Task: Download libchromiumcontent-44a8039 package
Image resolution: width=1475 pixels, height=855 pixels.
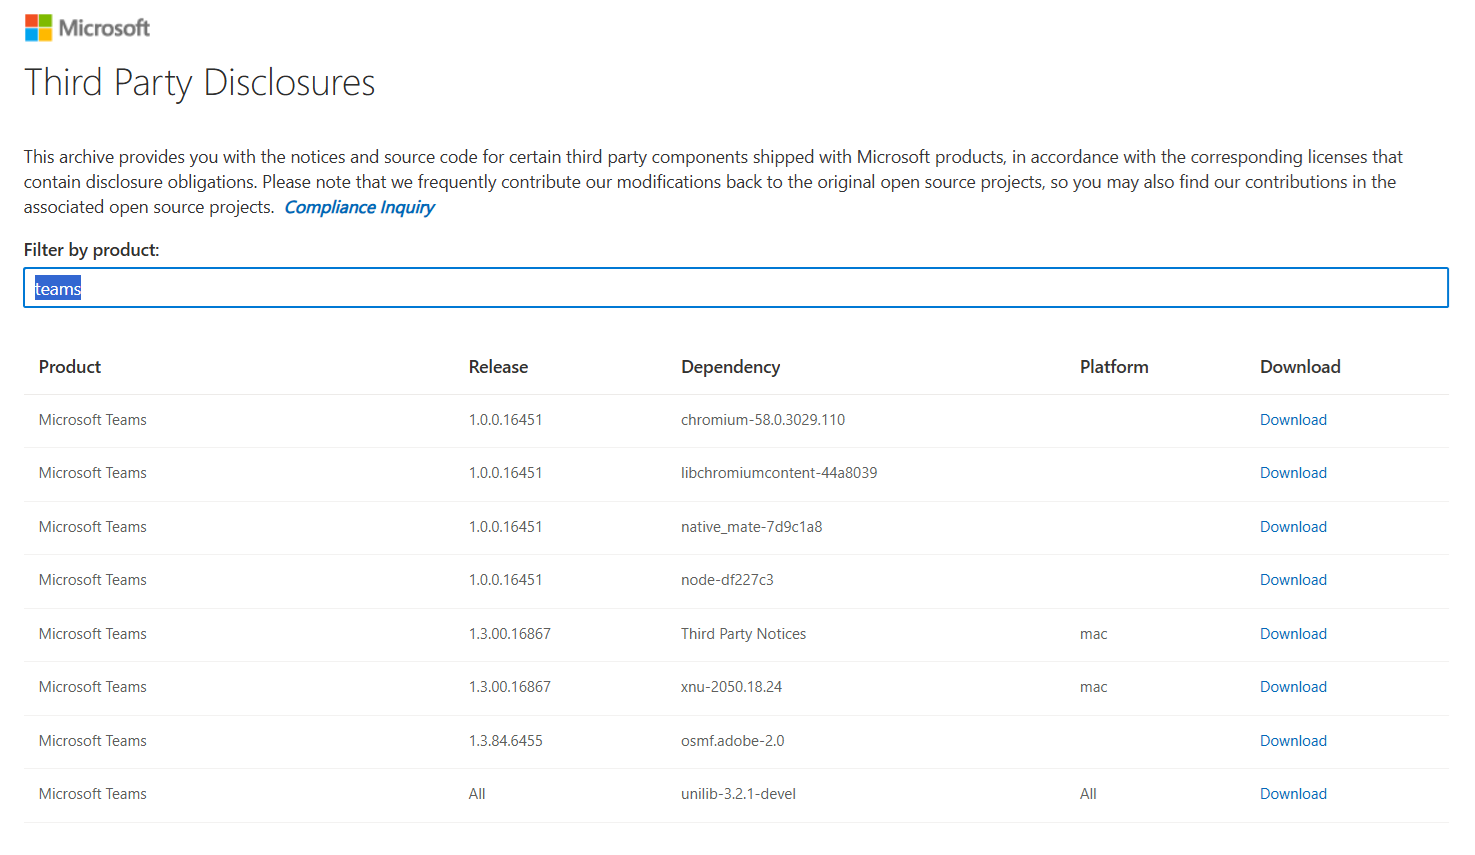Action: (x=1293, y=473)
